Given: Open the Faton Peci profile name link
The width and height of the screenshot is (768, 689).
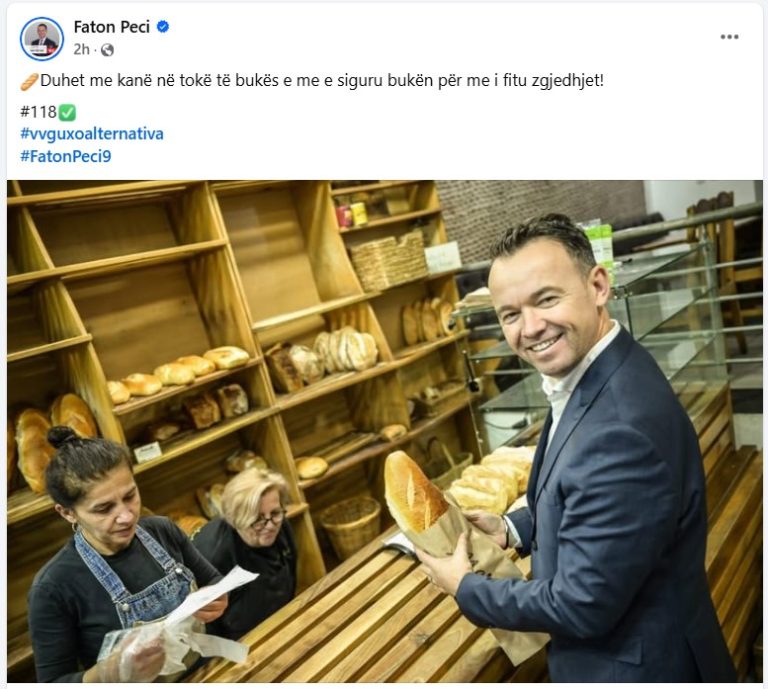Looking at the screenshot, I should pyautogui.click(x=112, y=27).
